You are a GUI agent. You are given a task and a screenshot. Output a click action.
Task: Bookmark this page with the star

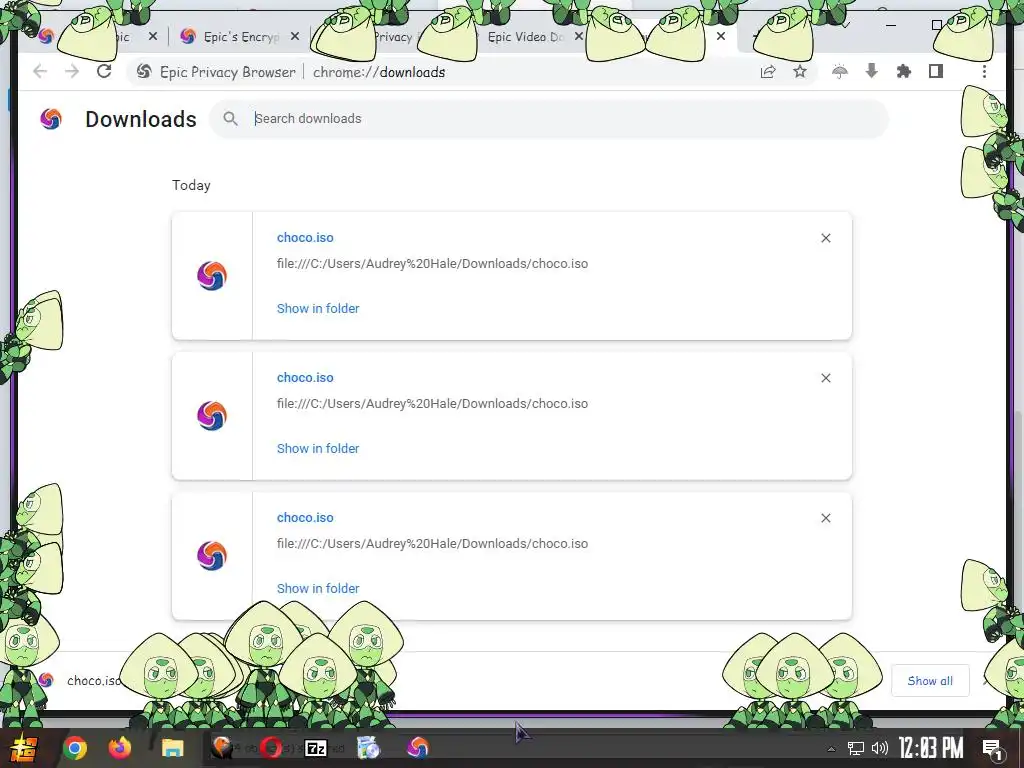[x=800, y=72]
